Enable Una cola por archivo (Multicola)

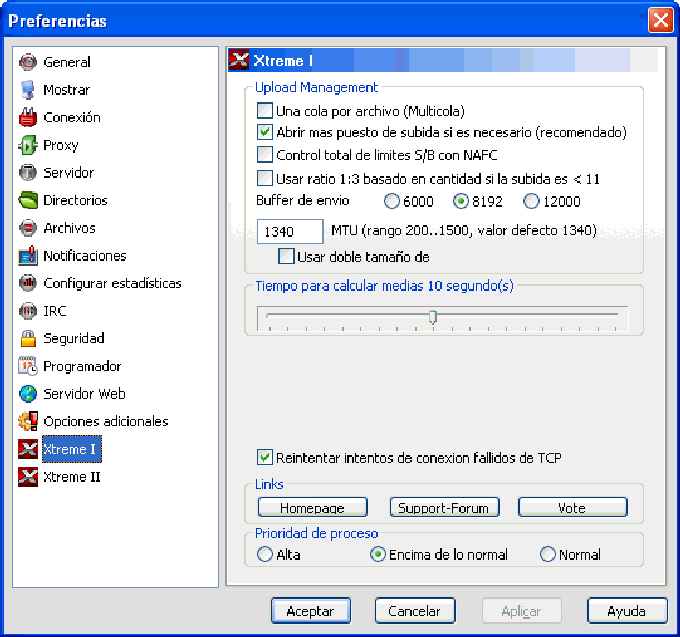(265, 111)
